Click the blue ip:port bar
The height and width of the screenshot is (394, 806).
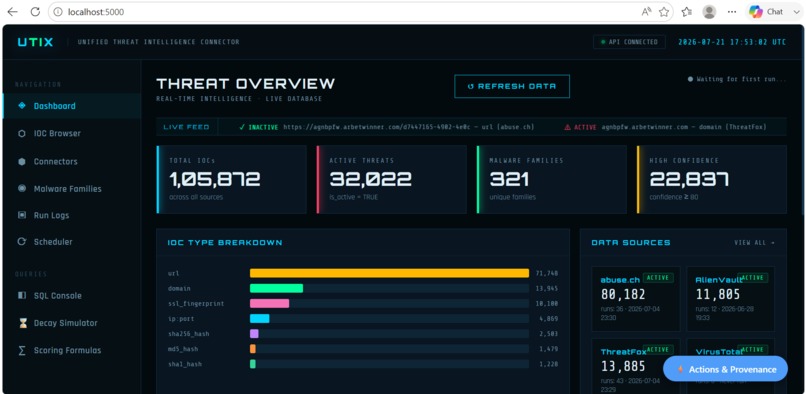click(x=260, y=319)
